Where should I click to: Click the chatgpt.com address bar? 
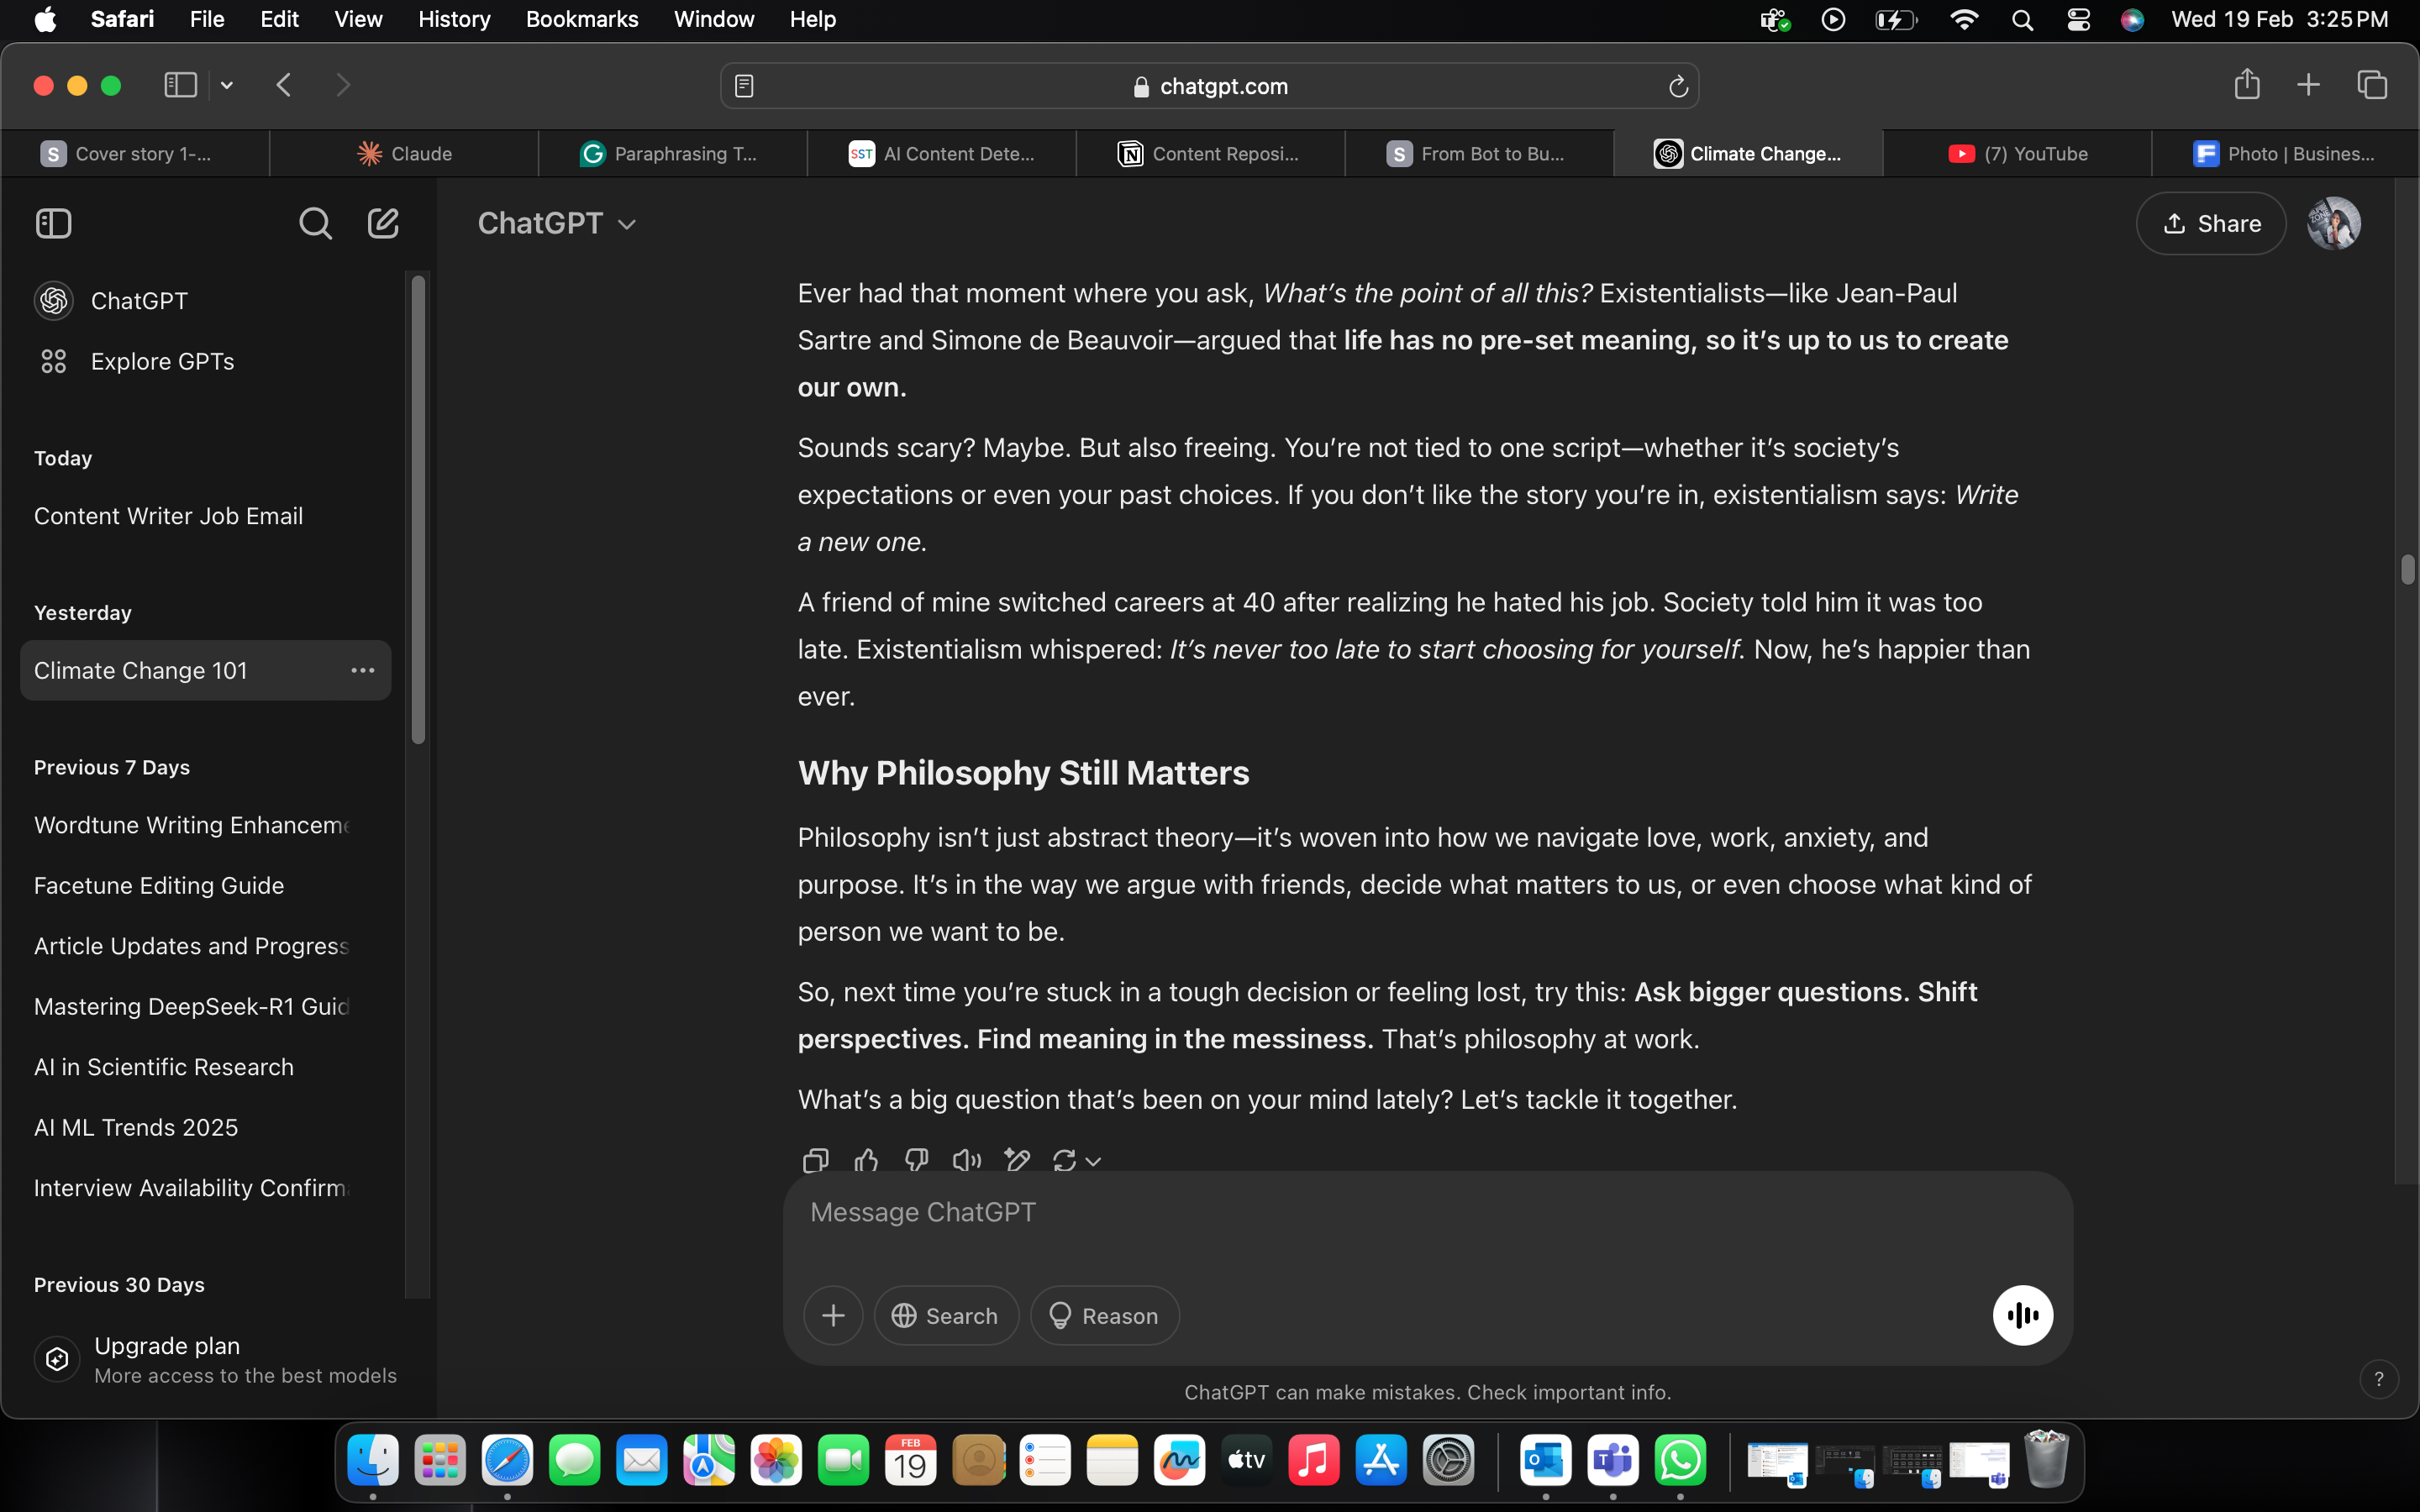[x=1210, y=87]
